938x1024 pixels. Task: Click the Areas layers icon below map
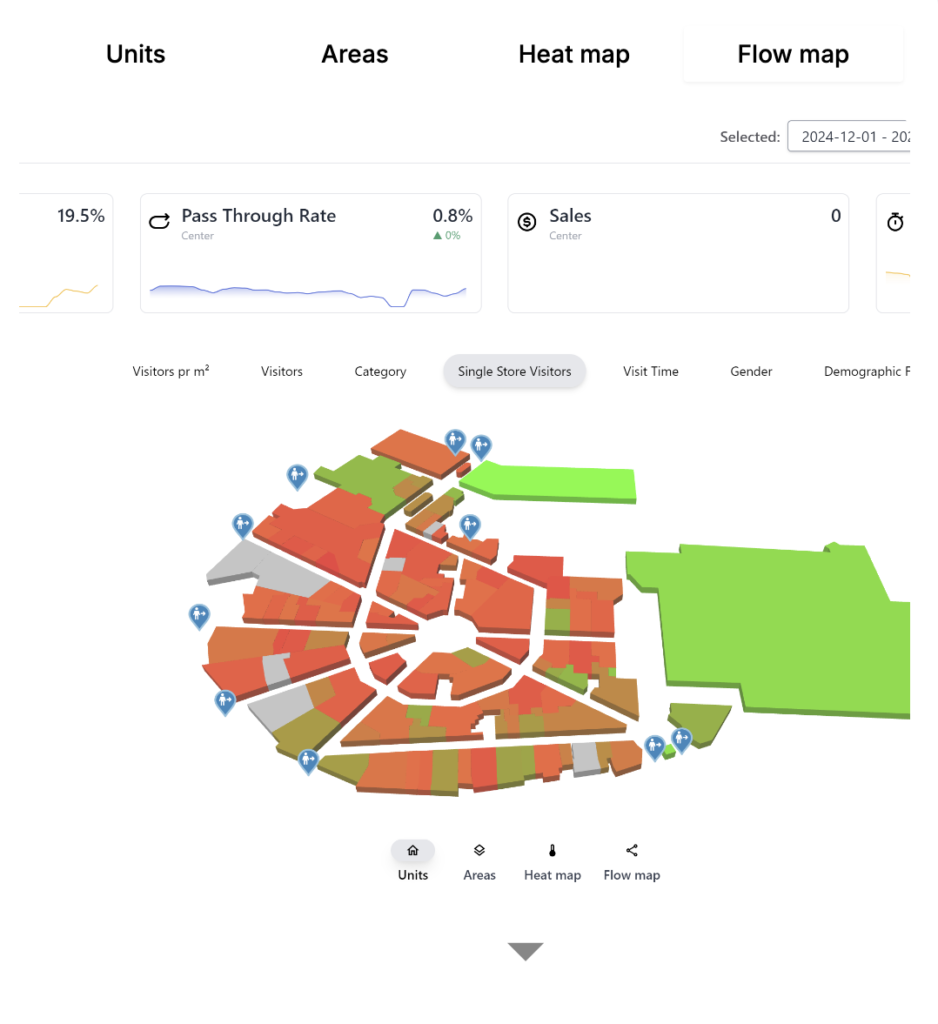pyautogui.click(x=479, y=851)
